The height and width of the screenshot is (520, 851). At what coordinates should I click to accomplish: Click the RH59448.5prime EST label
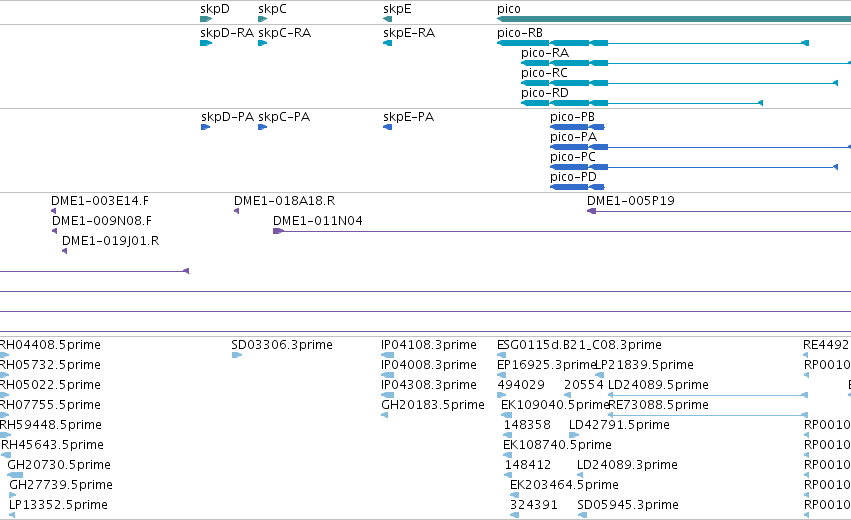click(50, 425)
